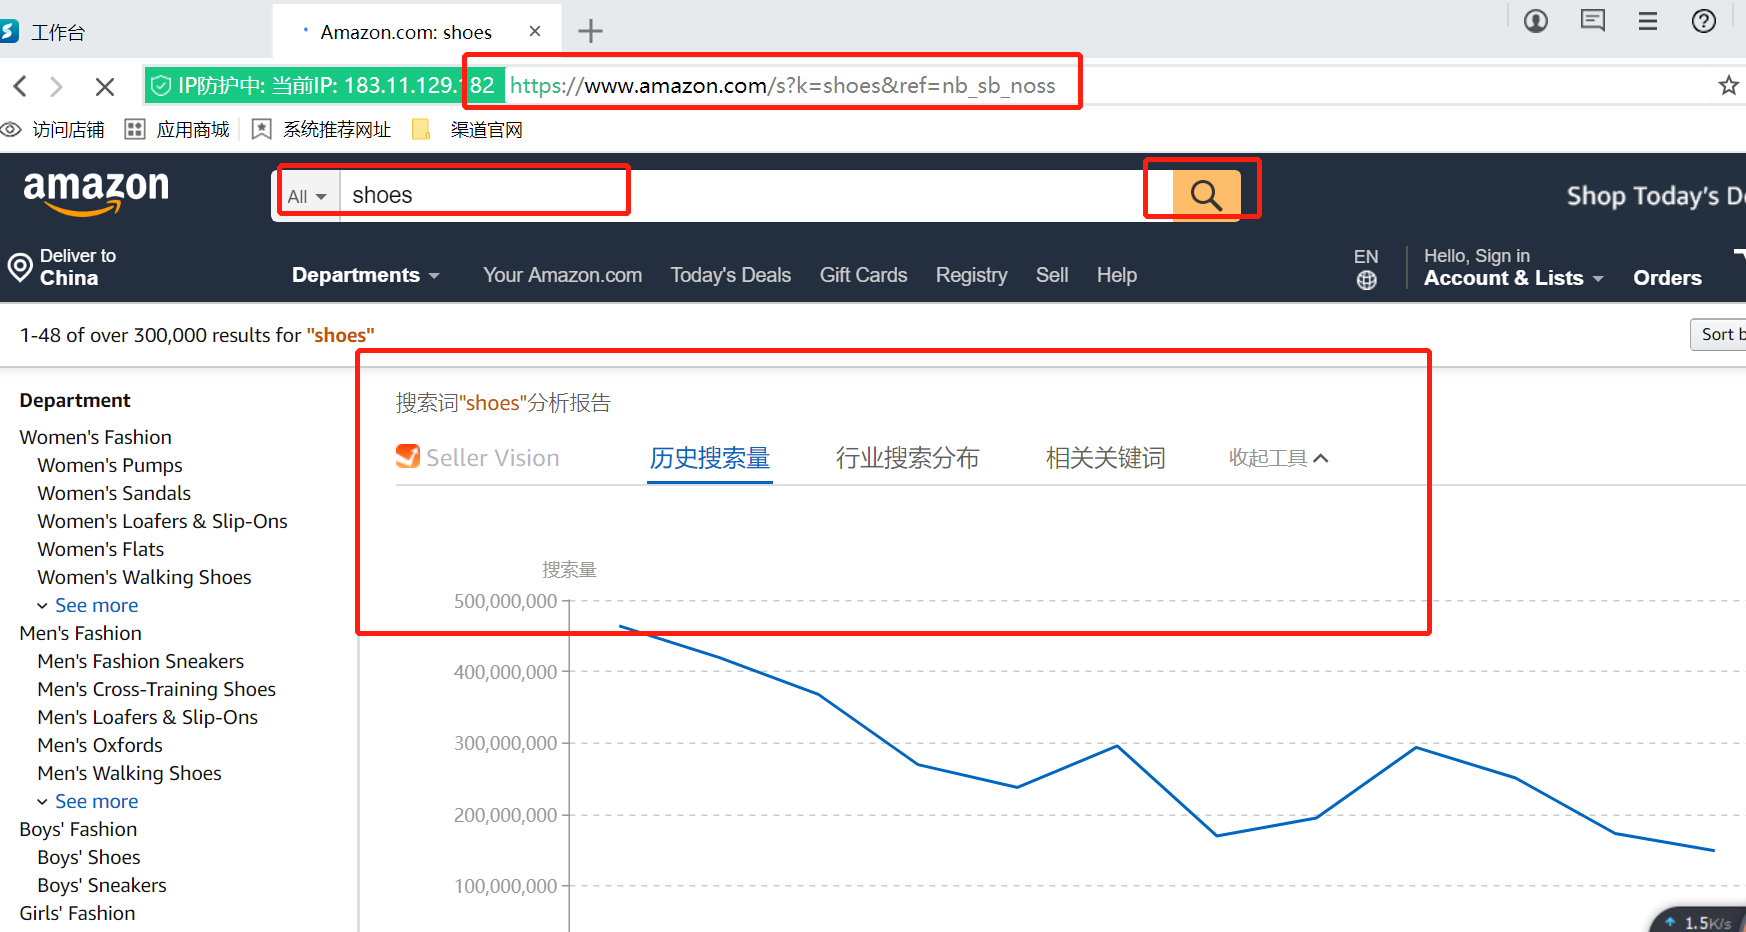The image size is (1746, 932).
Task: Select Men's Fashion Sneakers category
Action: click(x=140, y=661)
